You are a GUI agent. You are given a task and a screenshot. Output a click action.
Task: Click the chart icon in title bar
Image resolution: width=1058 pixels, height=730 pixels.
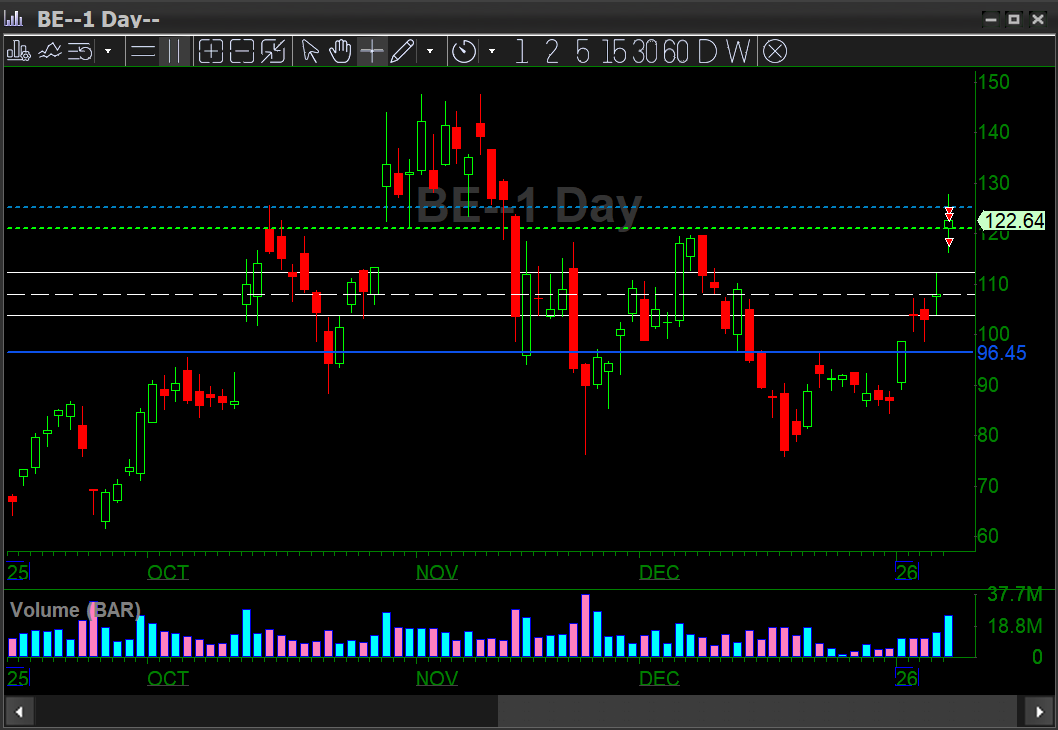coord(13,18)
